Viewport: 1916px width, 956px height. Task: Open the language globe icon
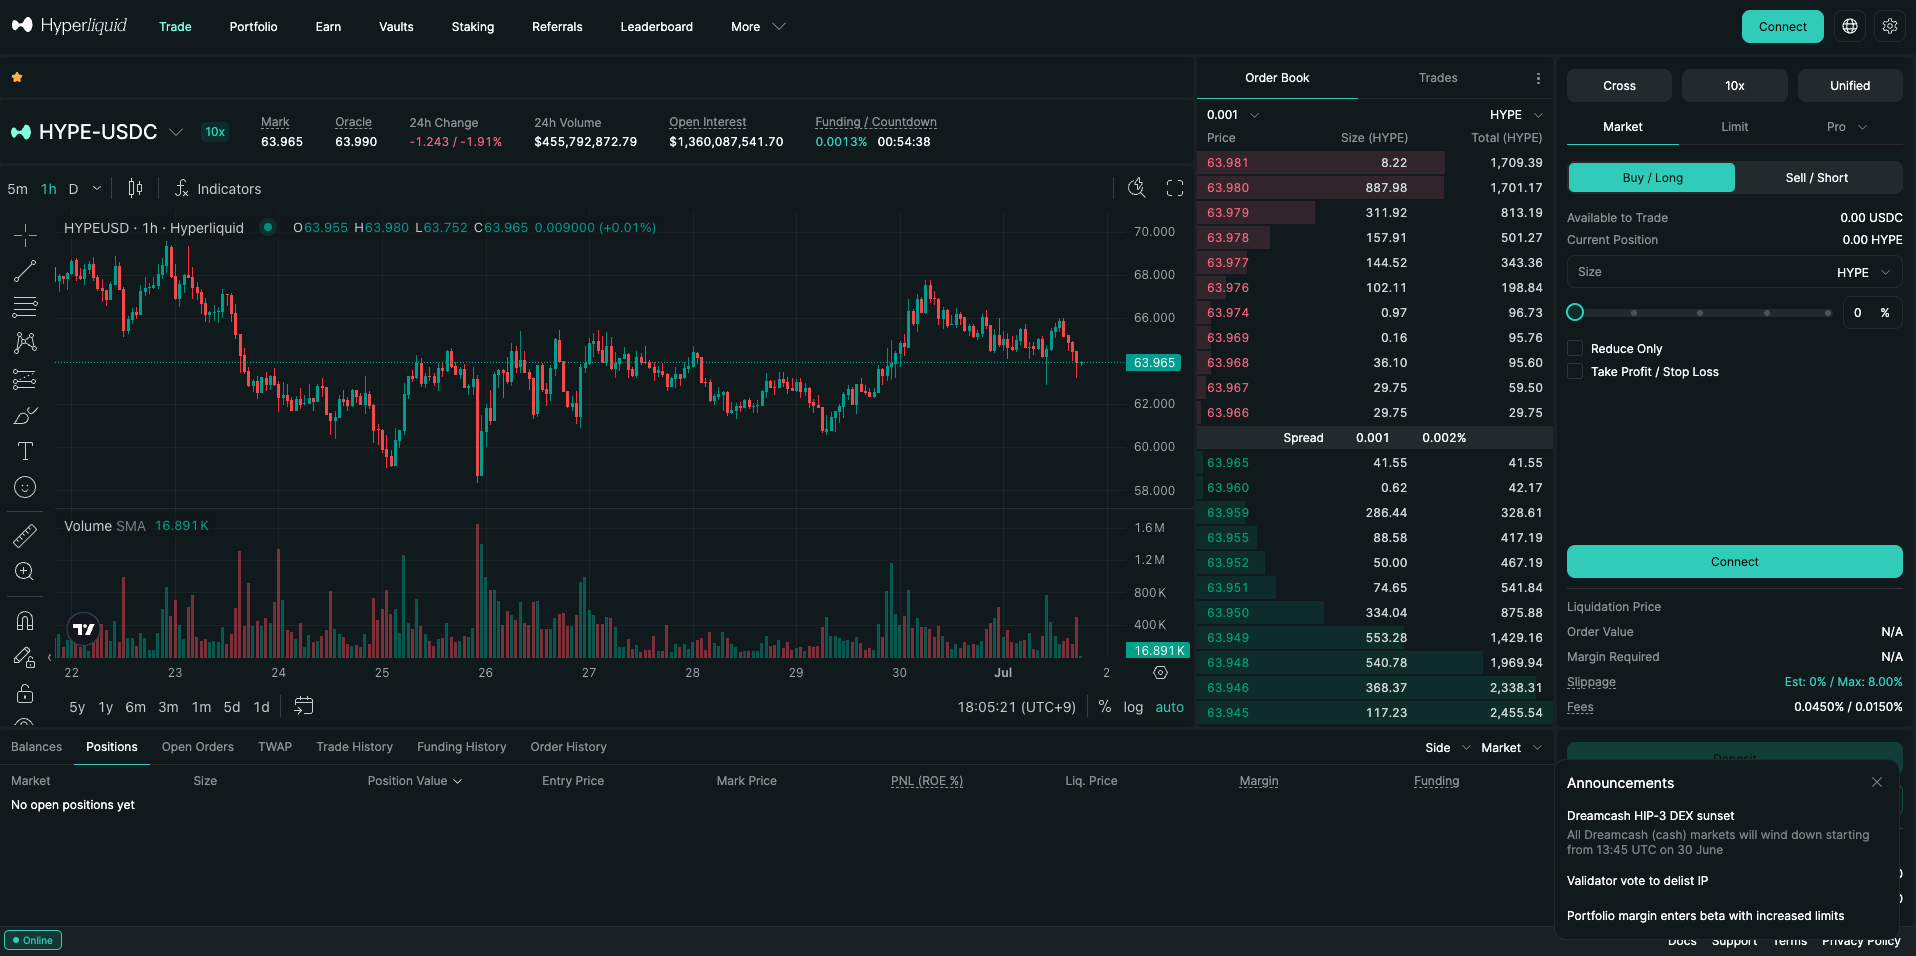click(x=1850, y=27)
